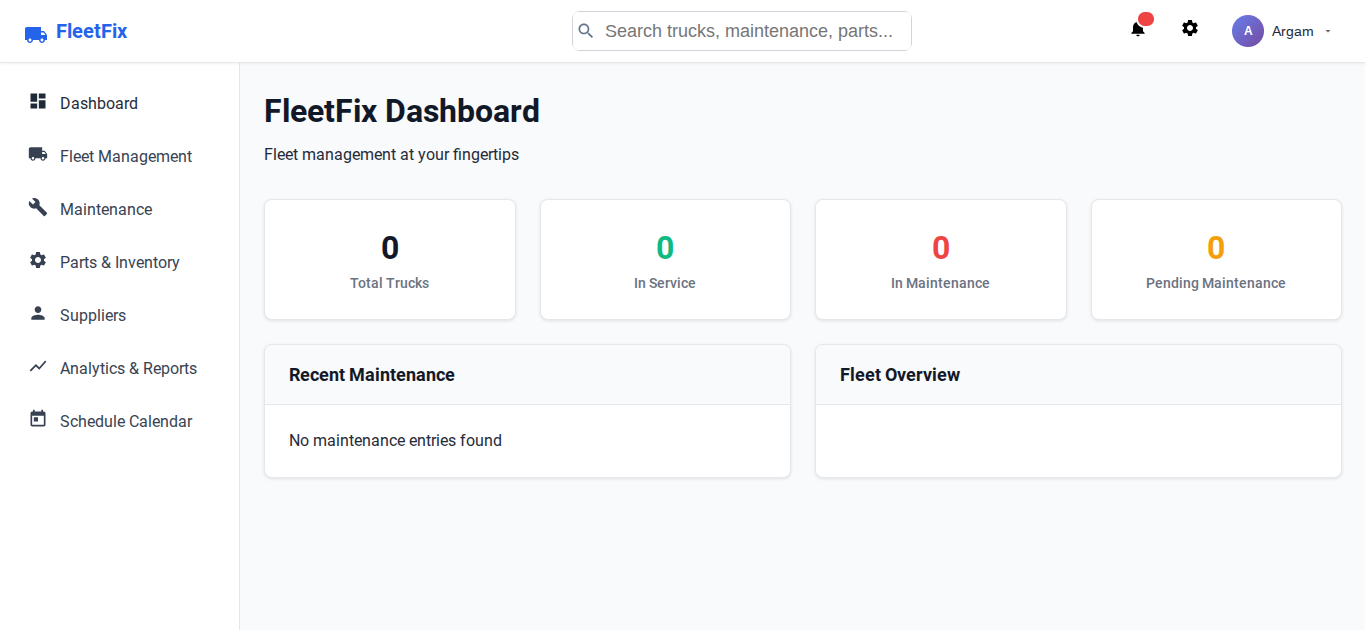Click the Recent Maintenance panel header
Image resolution: width=1365 pixels, height=630 pixels.
[x=372, y=374]
